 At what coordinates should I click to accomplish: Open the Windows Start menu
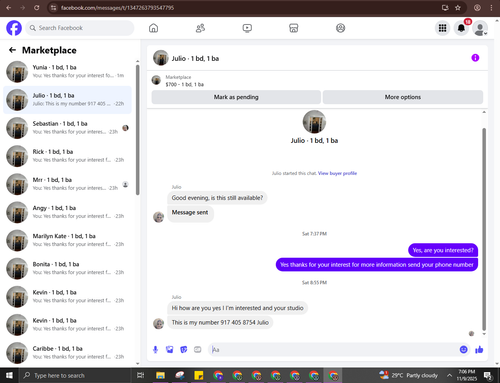9,375
